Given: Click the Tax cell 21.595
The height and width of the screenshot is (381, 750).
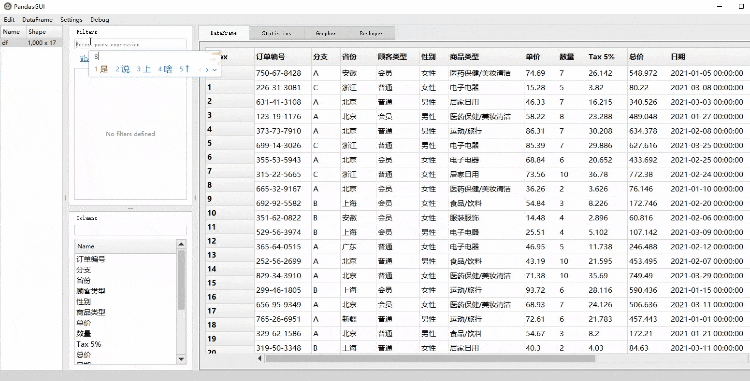Looking at the screenshot, I should click(607, 261).
